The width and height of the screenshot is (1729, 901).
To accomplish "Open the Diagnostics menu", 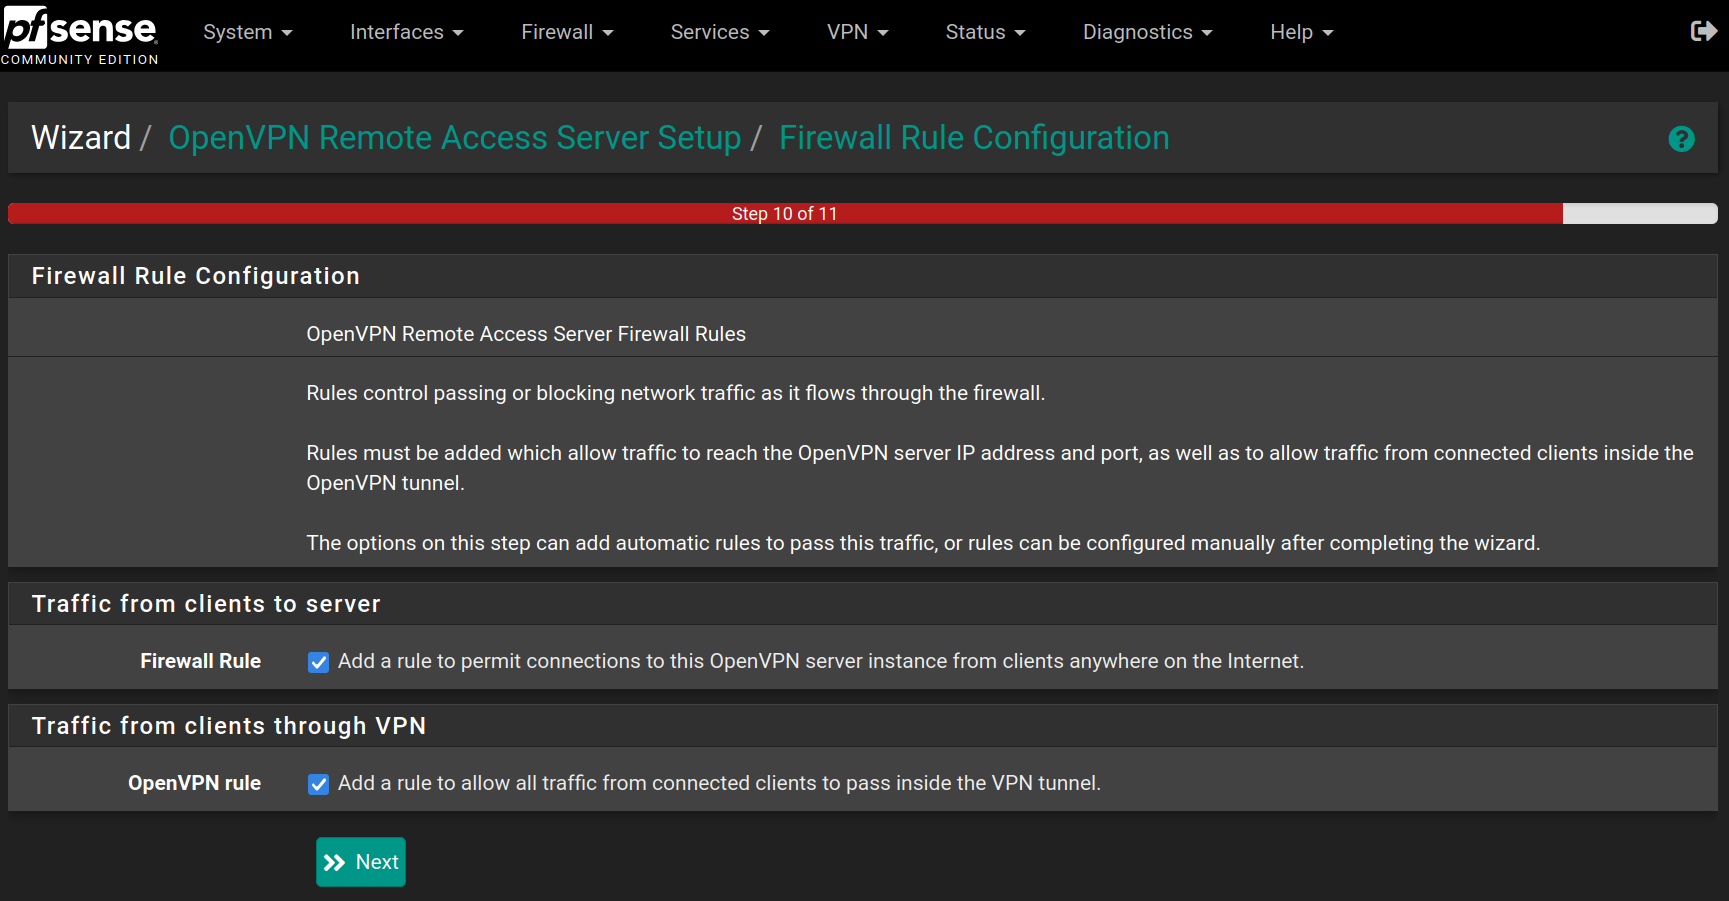I will click(1147, 32).
